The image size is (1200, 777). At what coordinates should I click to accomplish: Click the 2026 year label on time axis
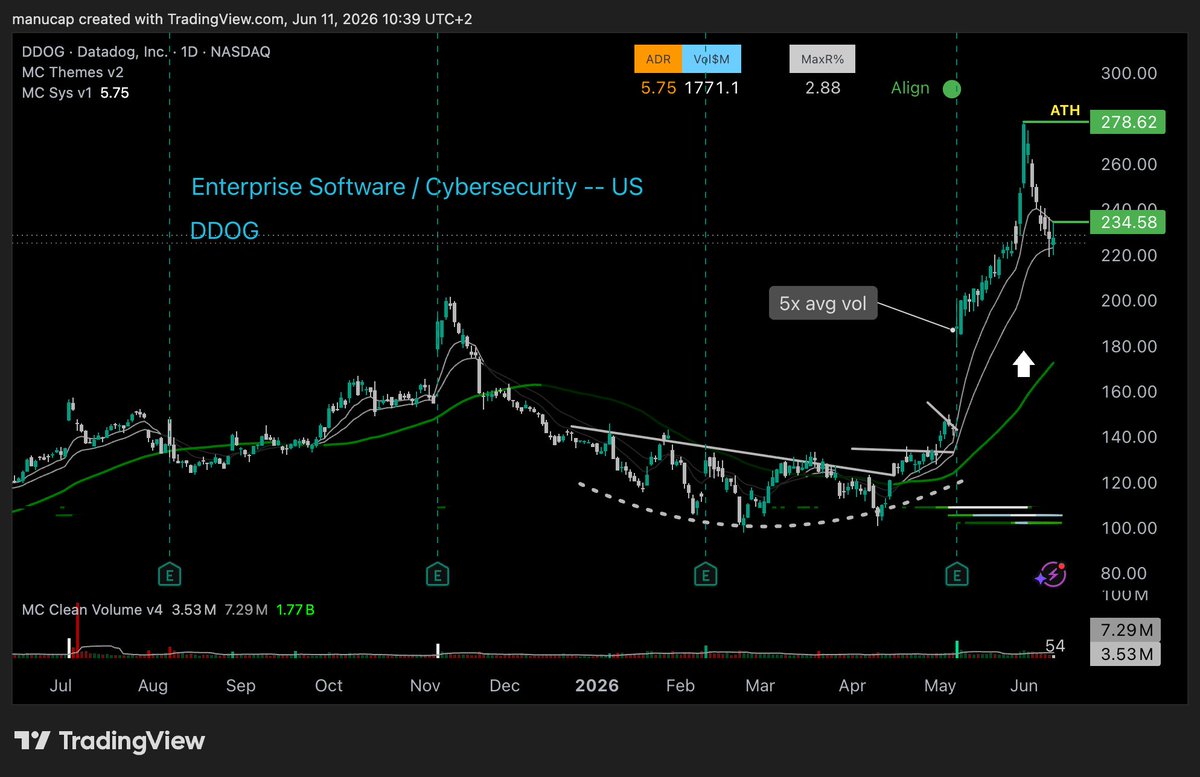click(x=597, y=686)
